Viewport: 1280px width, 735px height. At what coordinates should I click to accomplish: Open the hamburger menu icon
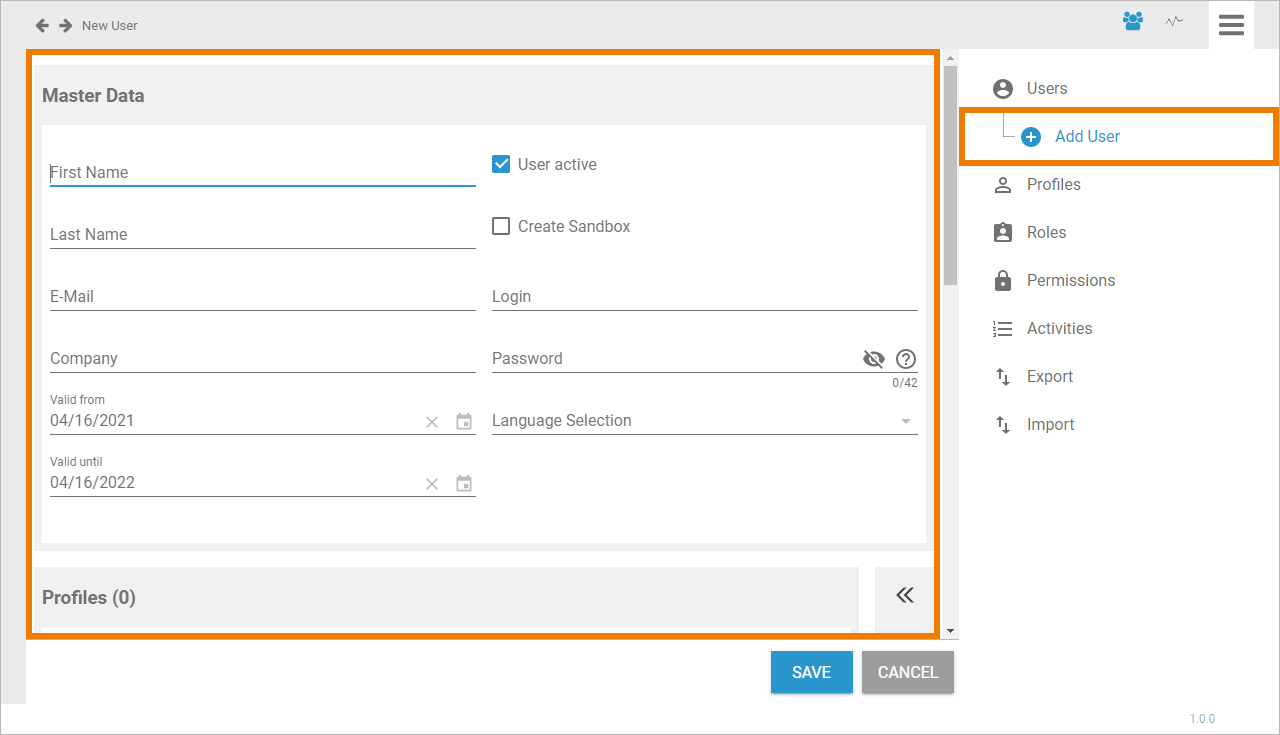pyautogui.click(x=1231, y=25)
